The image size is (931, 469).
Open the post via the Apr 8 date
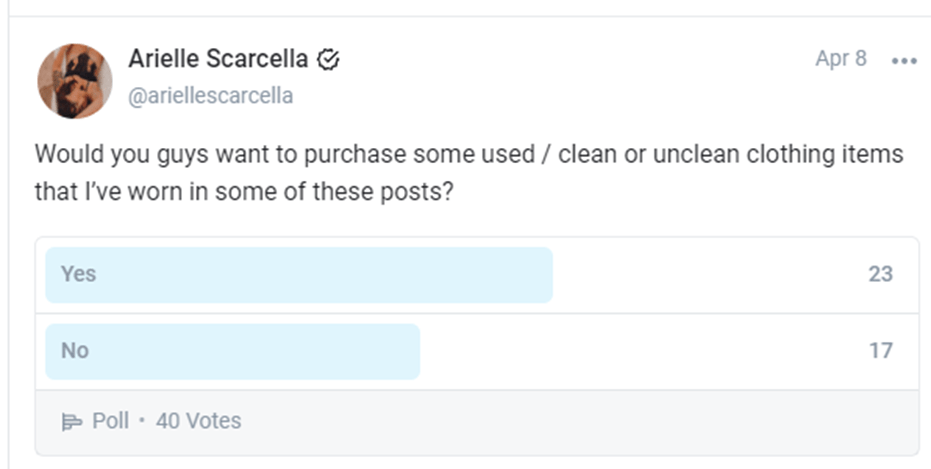840,59
